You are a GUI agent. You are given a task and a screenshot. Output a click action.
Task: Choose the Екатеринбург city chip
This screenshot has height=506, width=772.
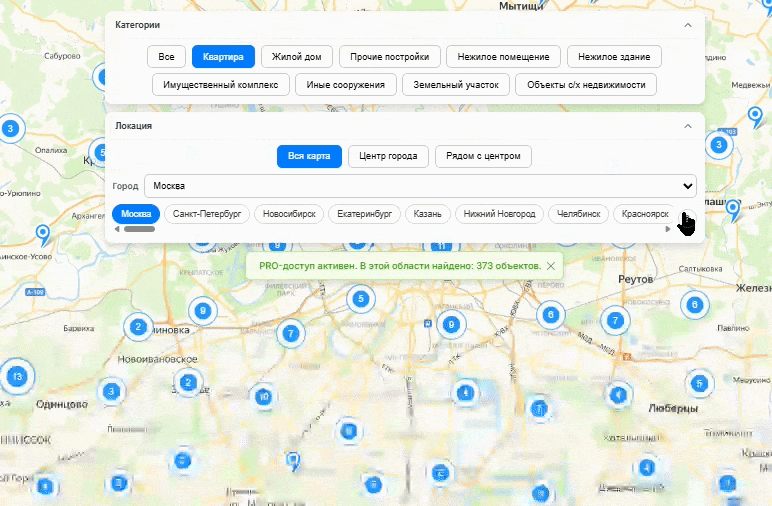click(x=364, y=214)
